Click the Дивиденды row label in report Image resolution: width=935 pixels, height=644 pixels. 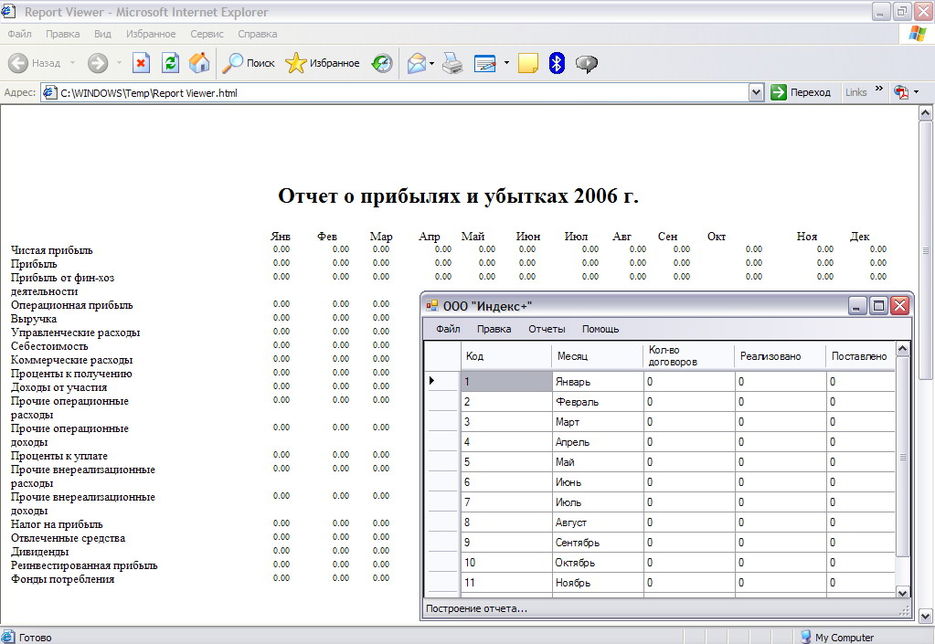coord(39,552)
